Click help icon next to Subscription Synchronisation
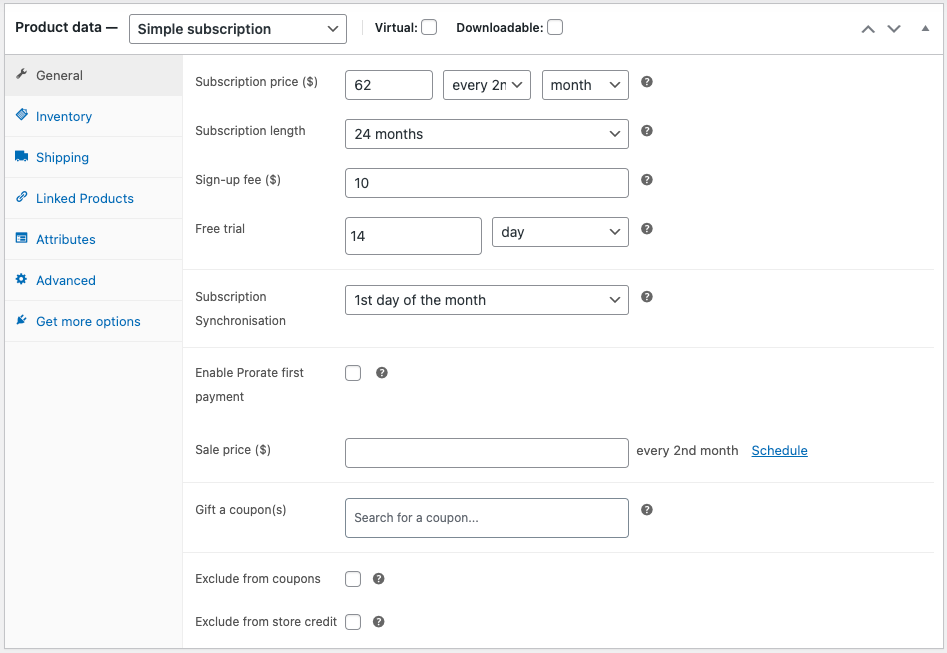Screen dimensions: 947x653 pyautogui.click(x=646, y=297)
